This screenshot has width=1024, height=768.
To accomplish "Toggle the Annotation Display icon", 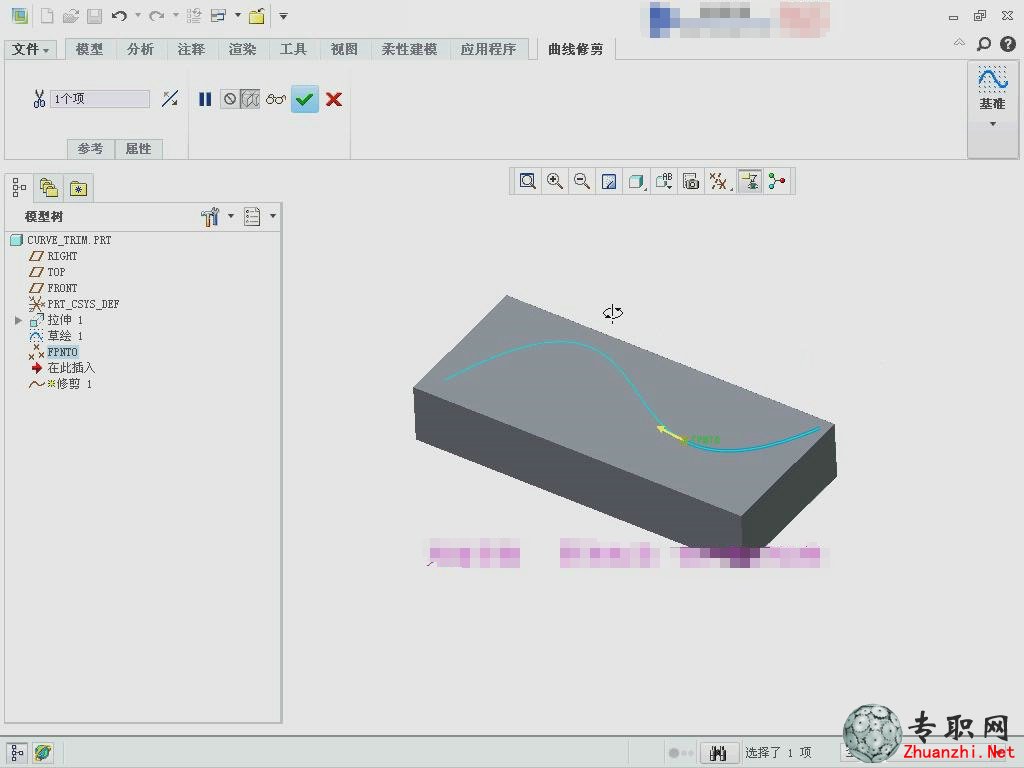I will tap(750, 181).
